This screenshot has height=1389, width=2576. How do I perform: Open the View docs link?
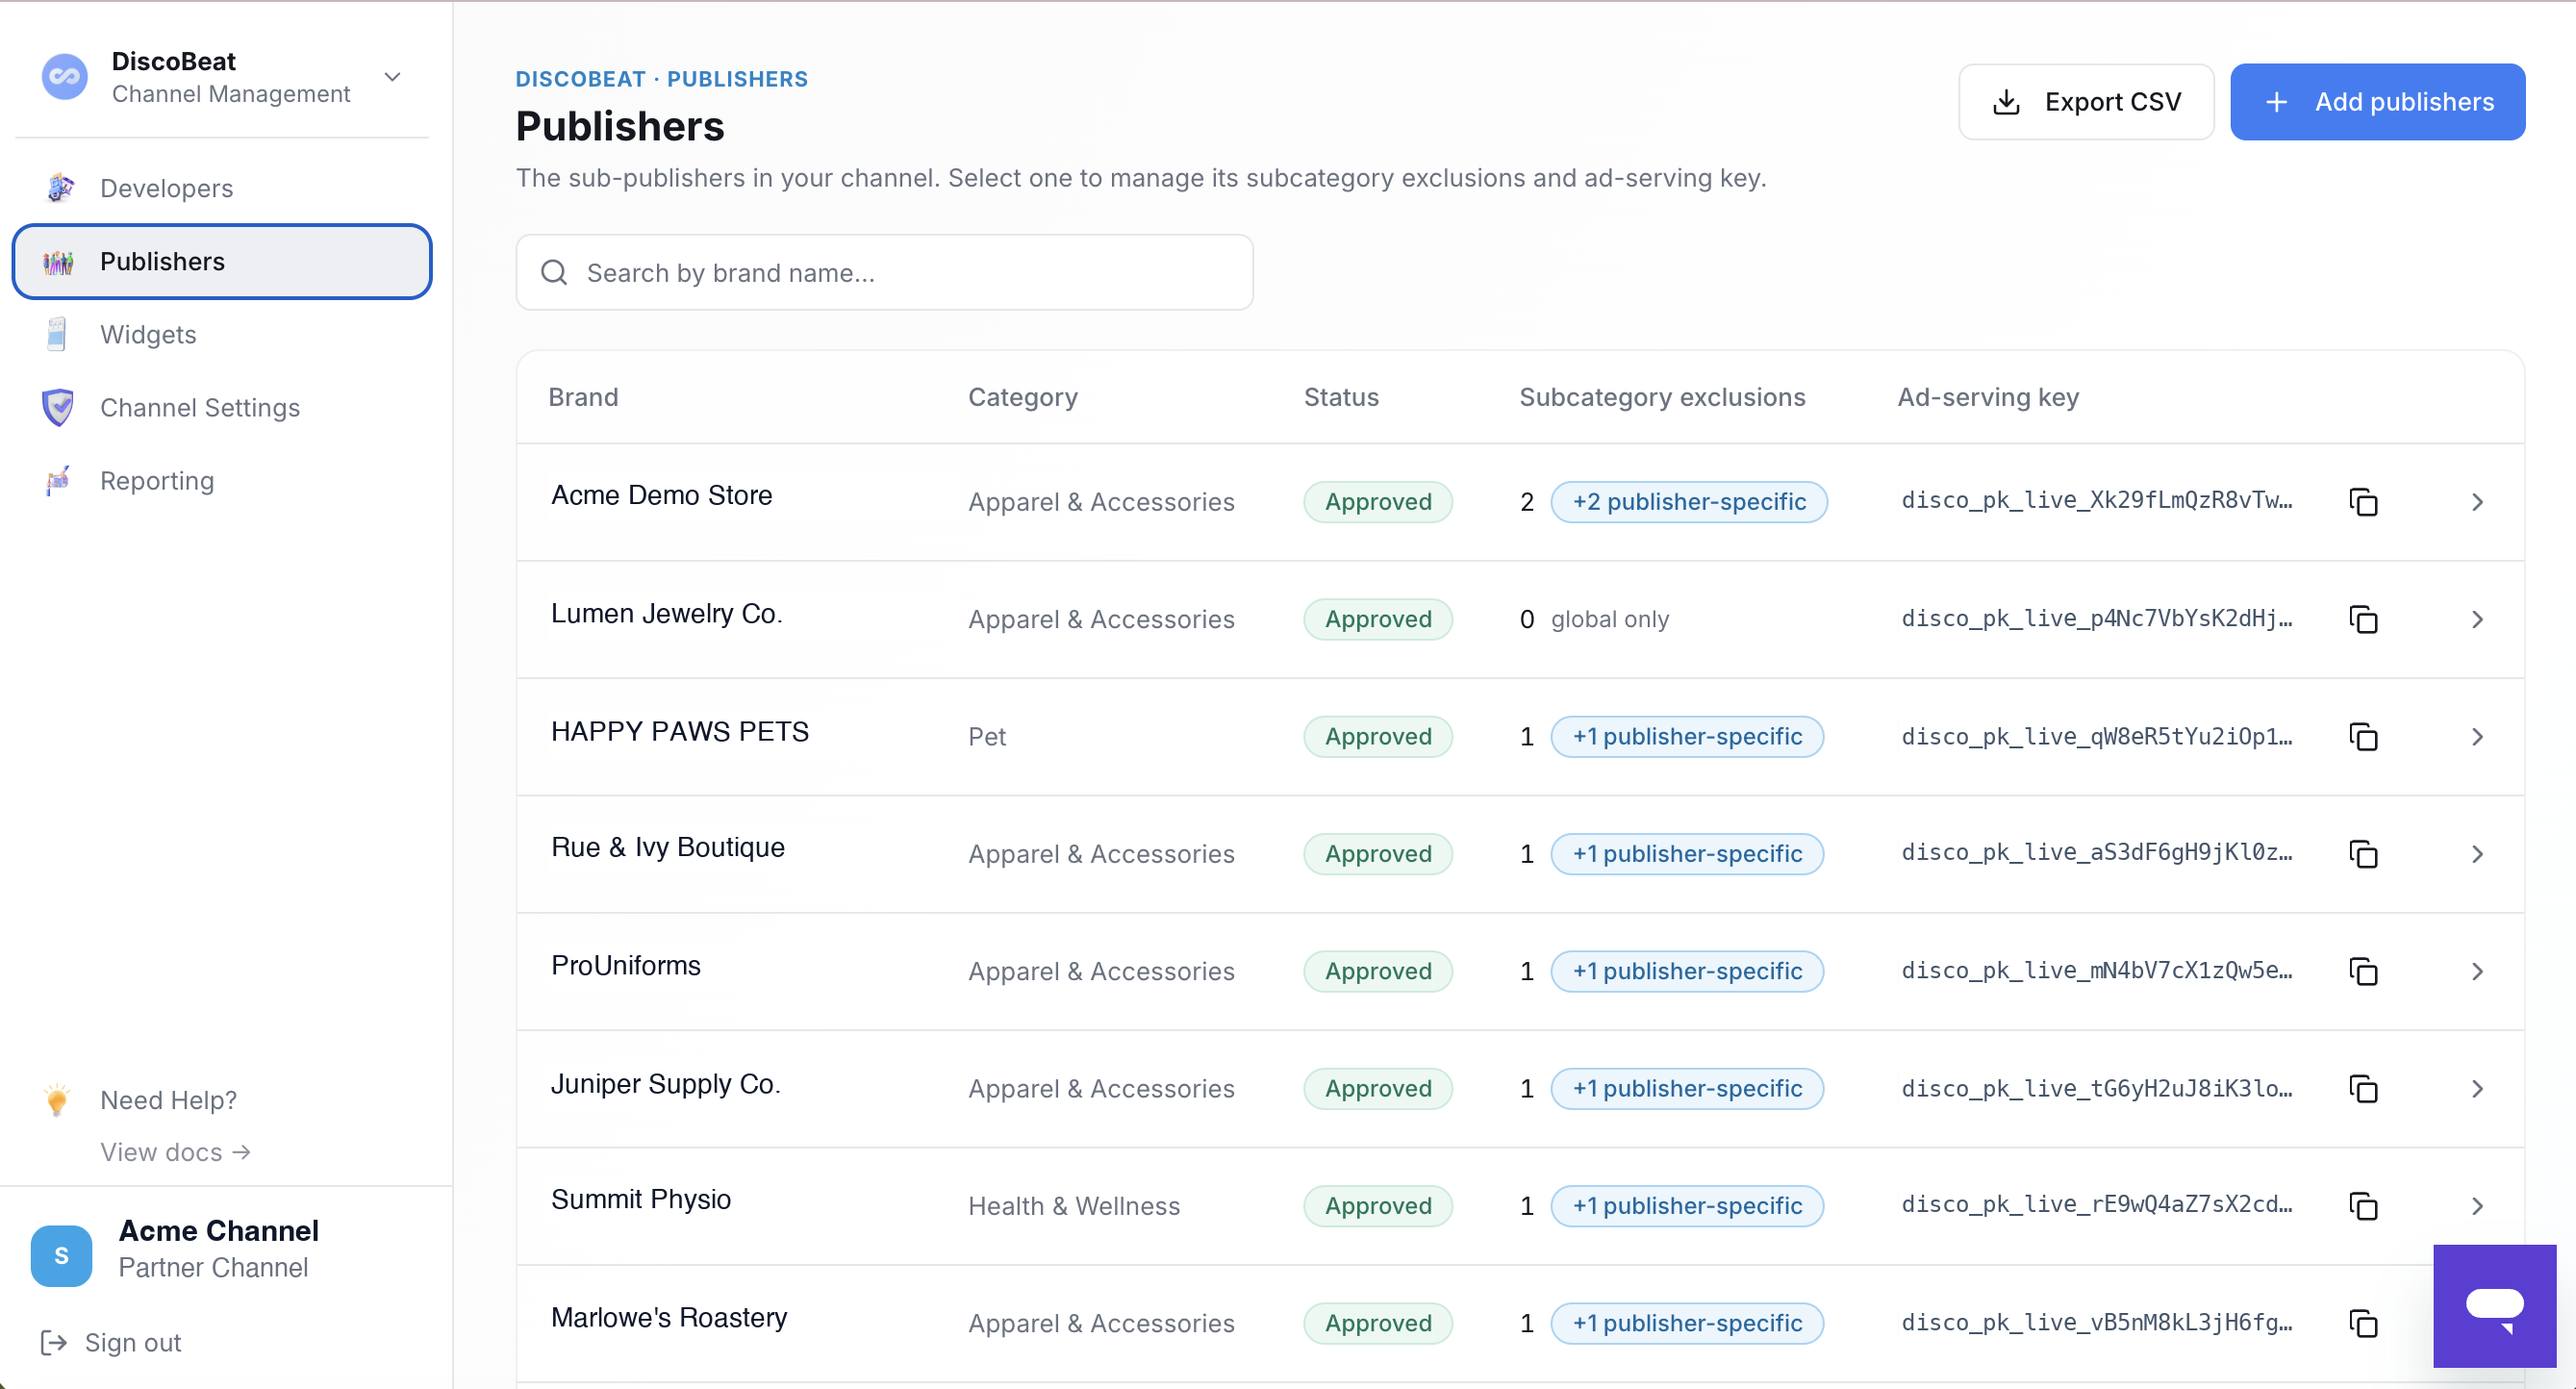175,1152
